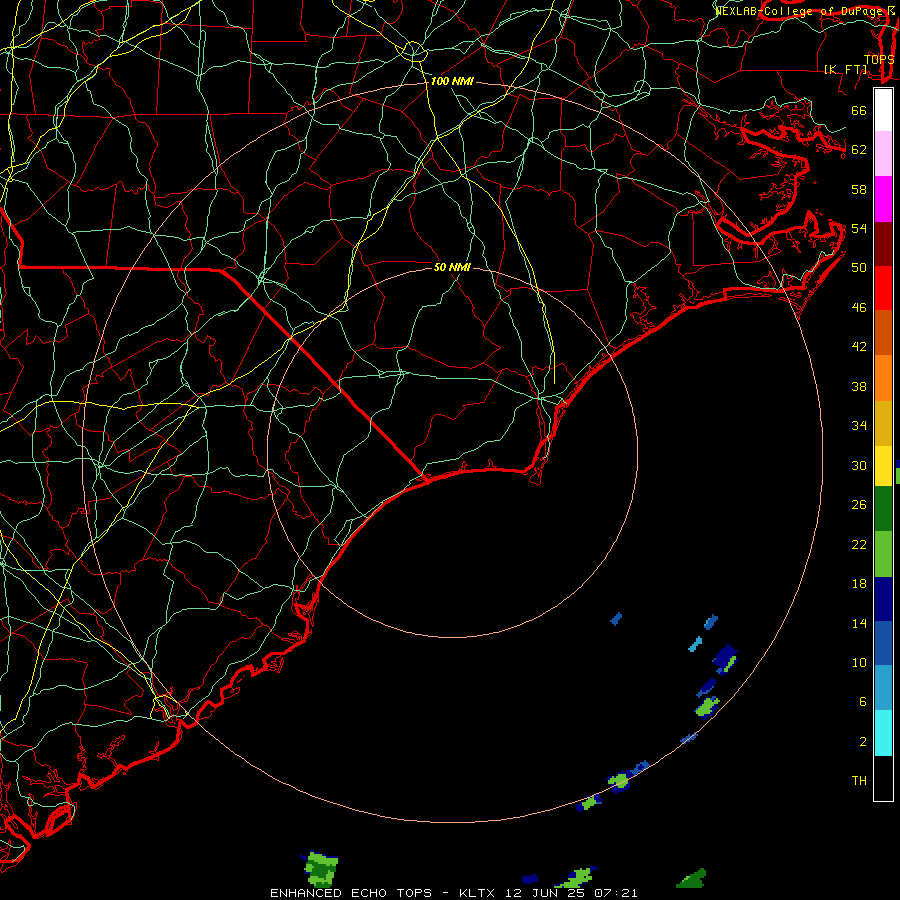Click the '[K FT]' units label
Viewport: 900px width, 900px height.
pyautogui.click(x=846, y=69)
